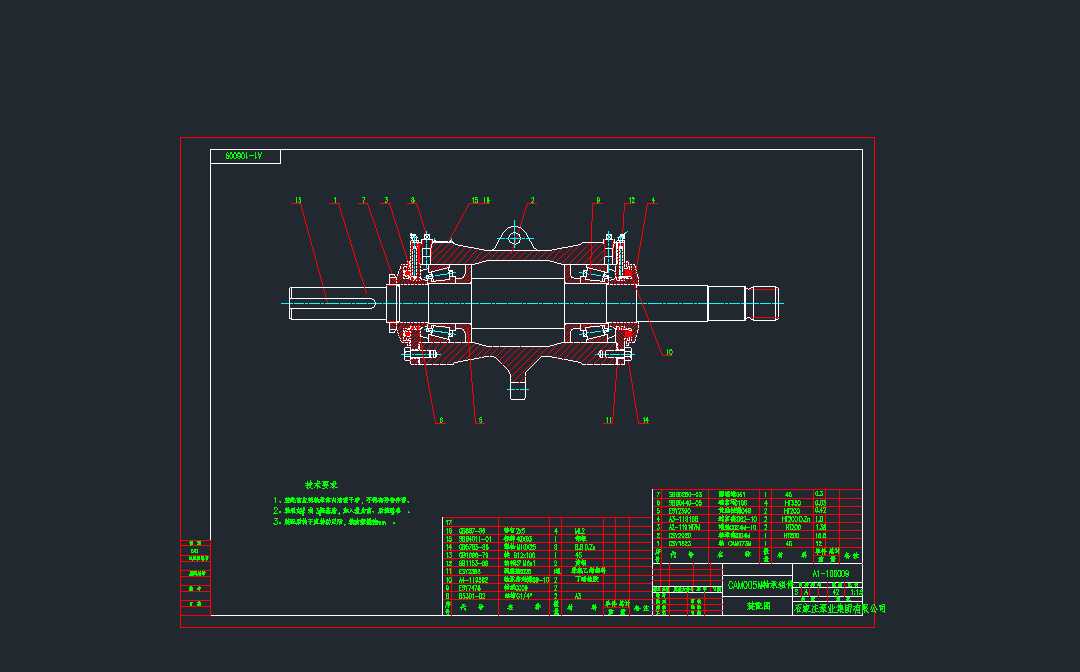
Task: Click balloon 8 below the left bearing
Action: [441, 420]
